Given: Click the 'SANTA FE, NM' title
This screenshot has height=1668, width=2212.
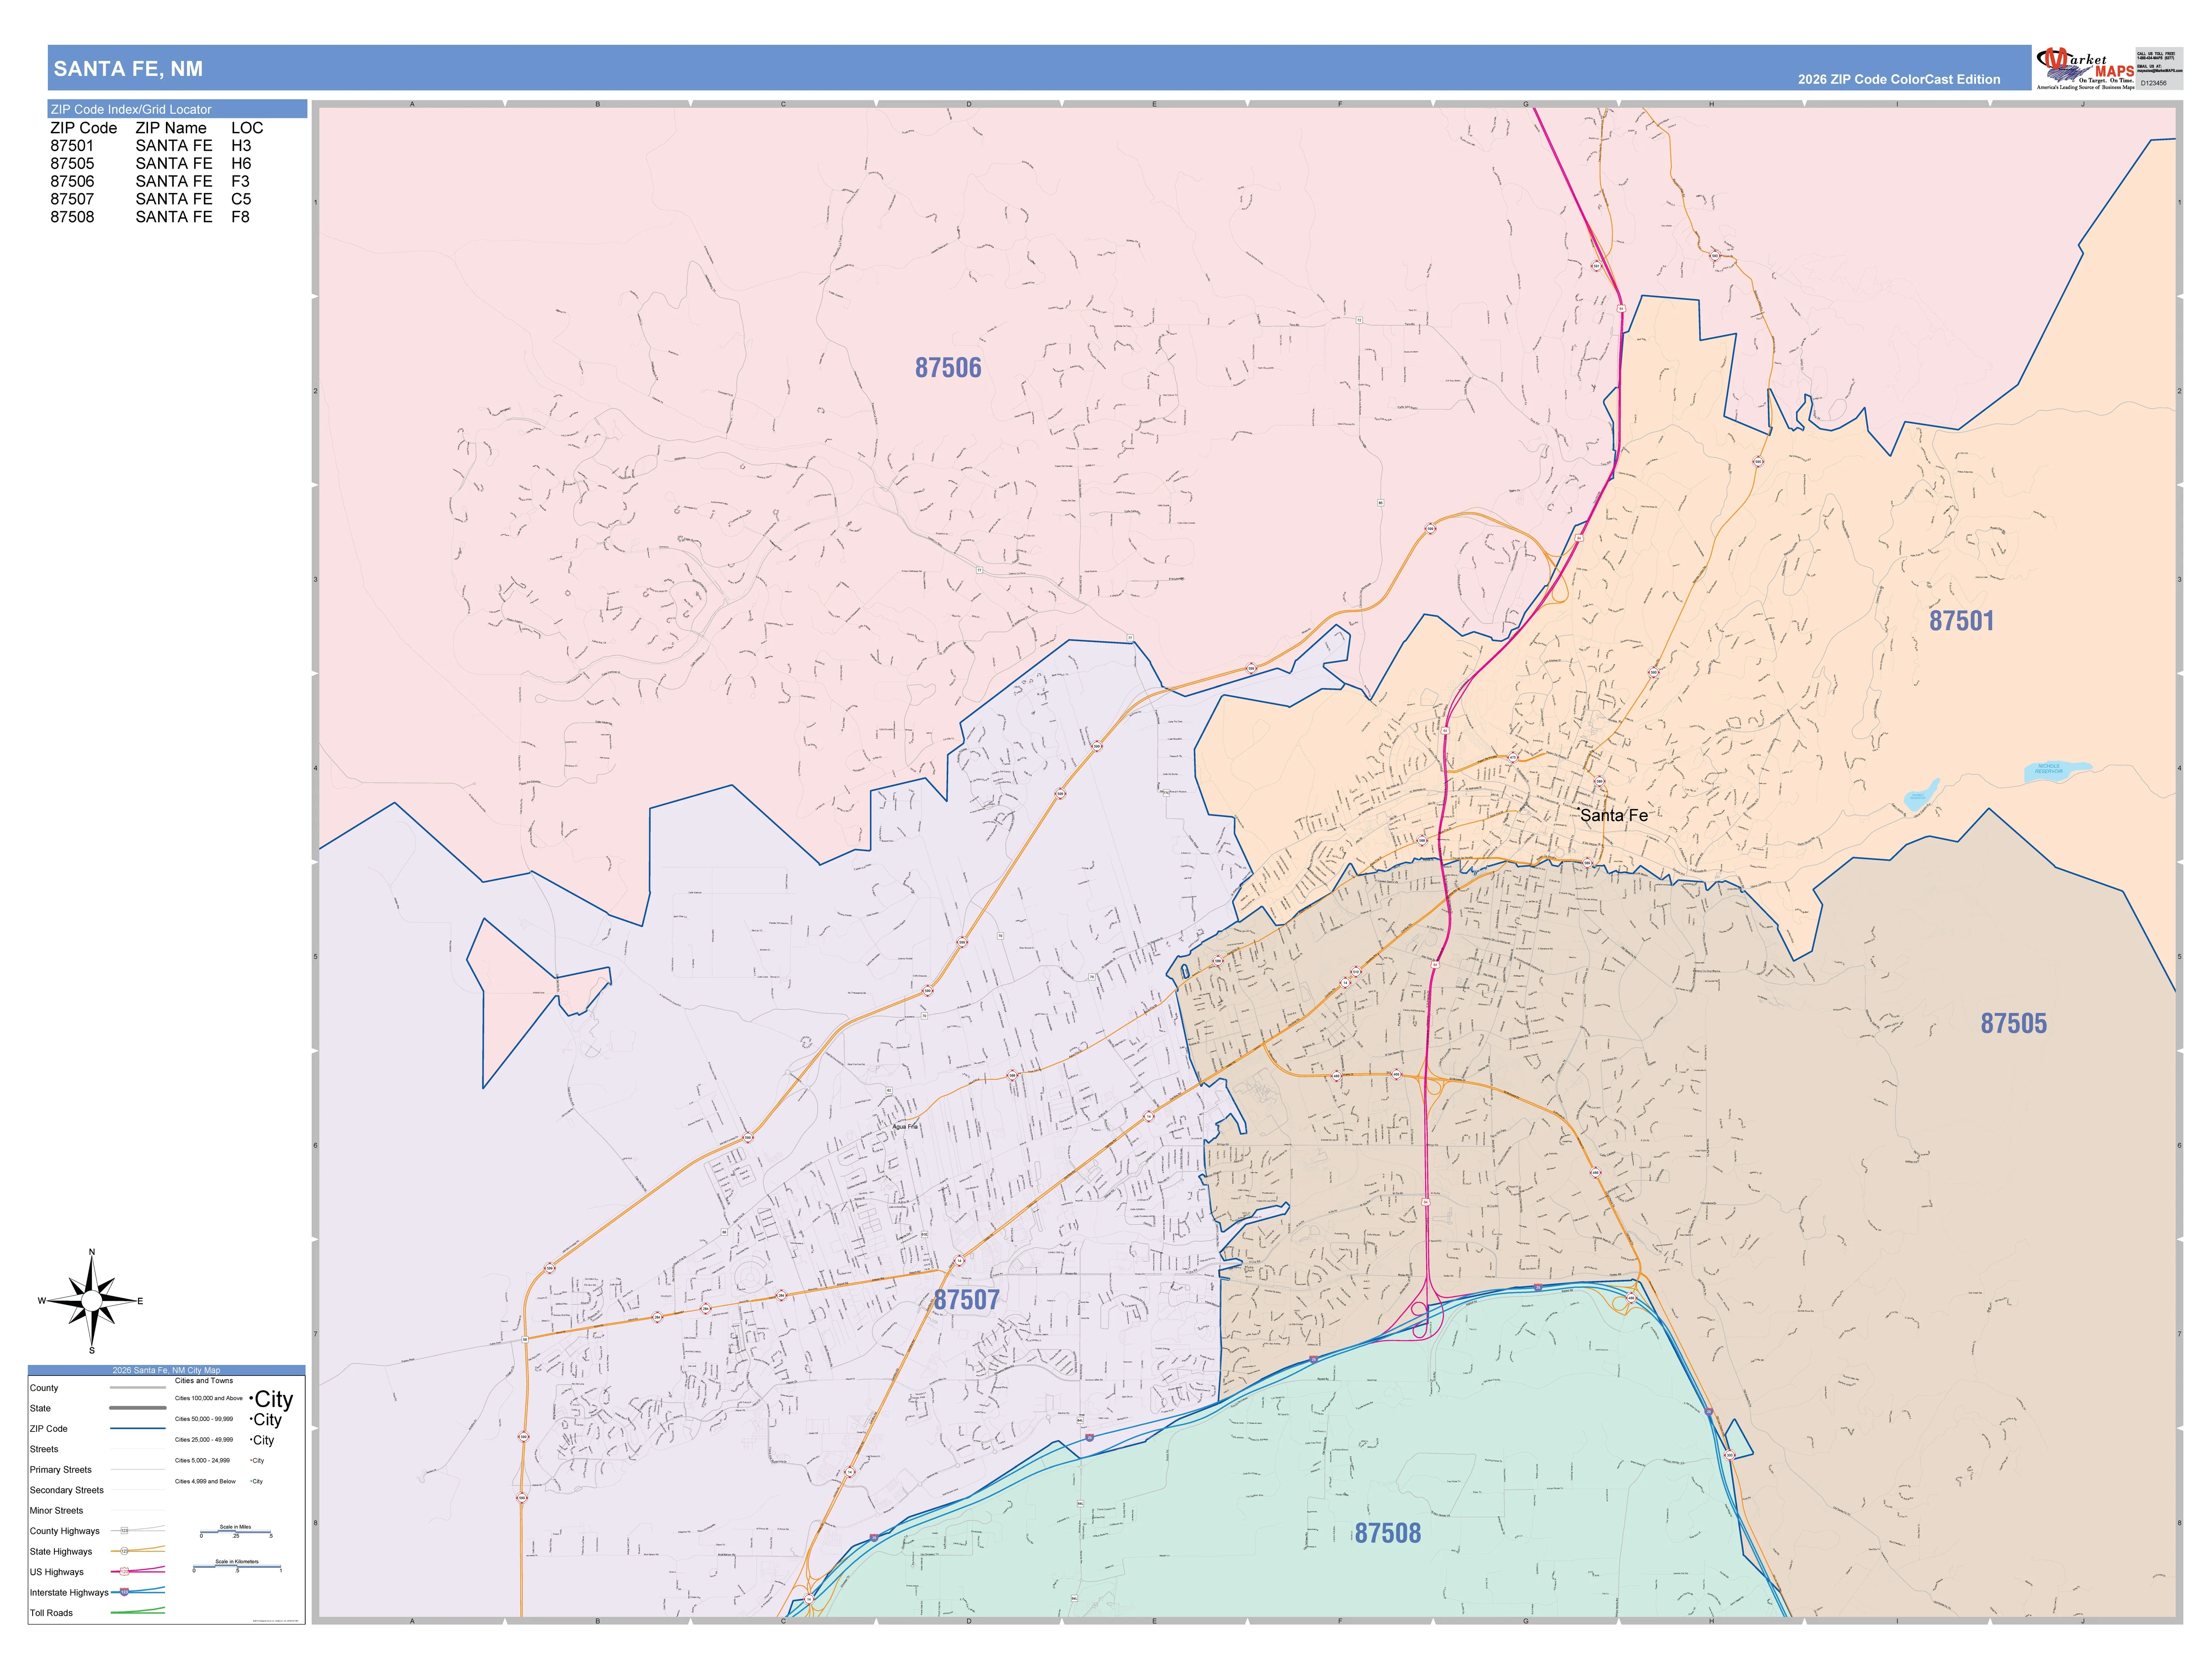Looking at the screenshot, I should [128, 69].
